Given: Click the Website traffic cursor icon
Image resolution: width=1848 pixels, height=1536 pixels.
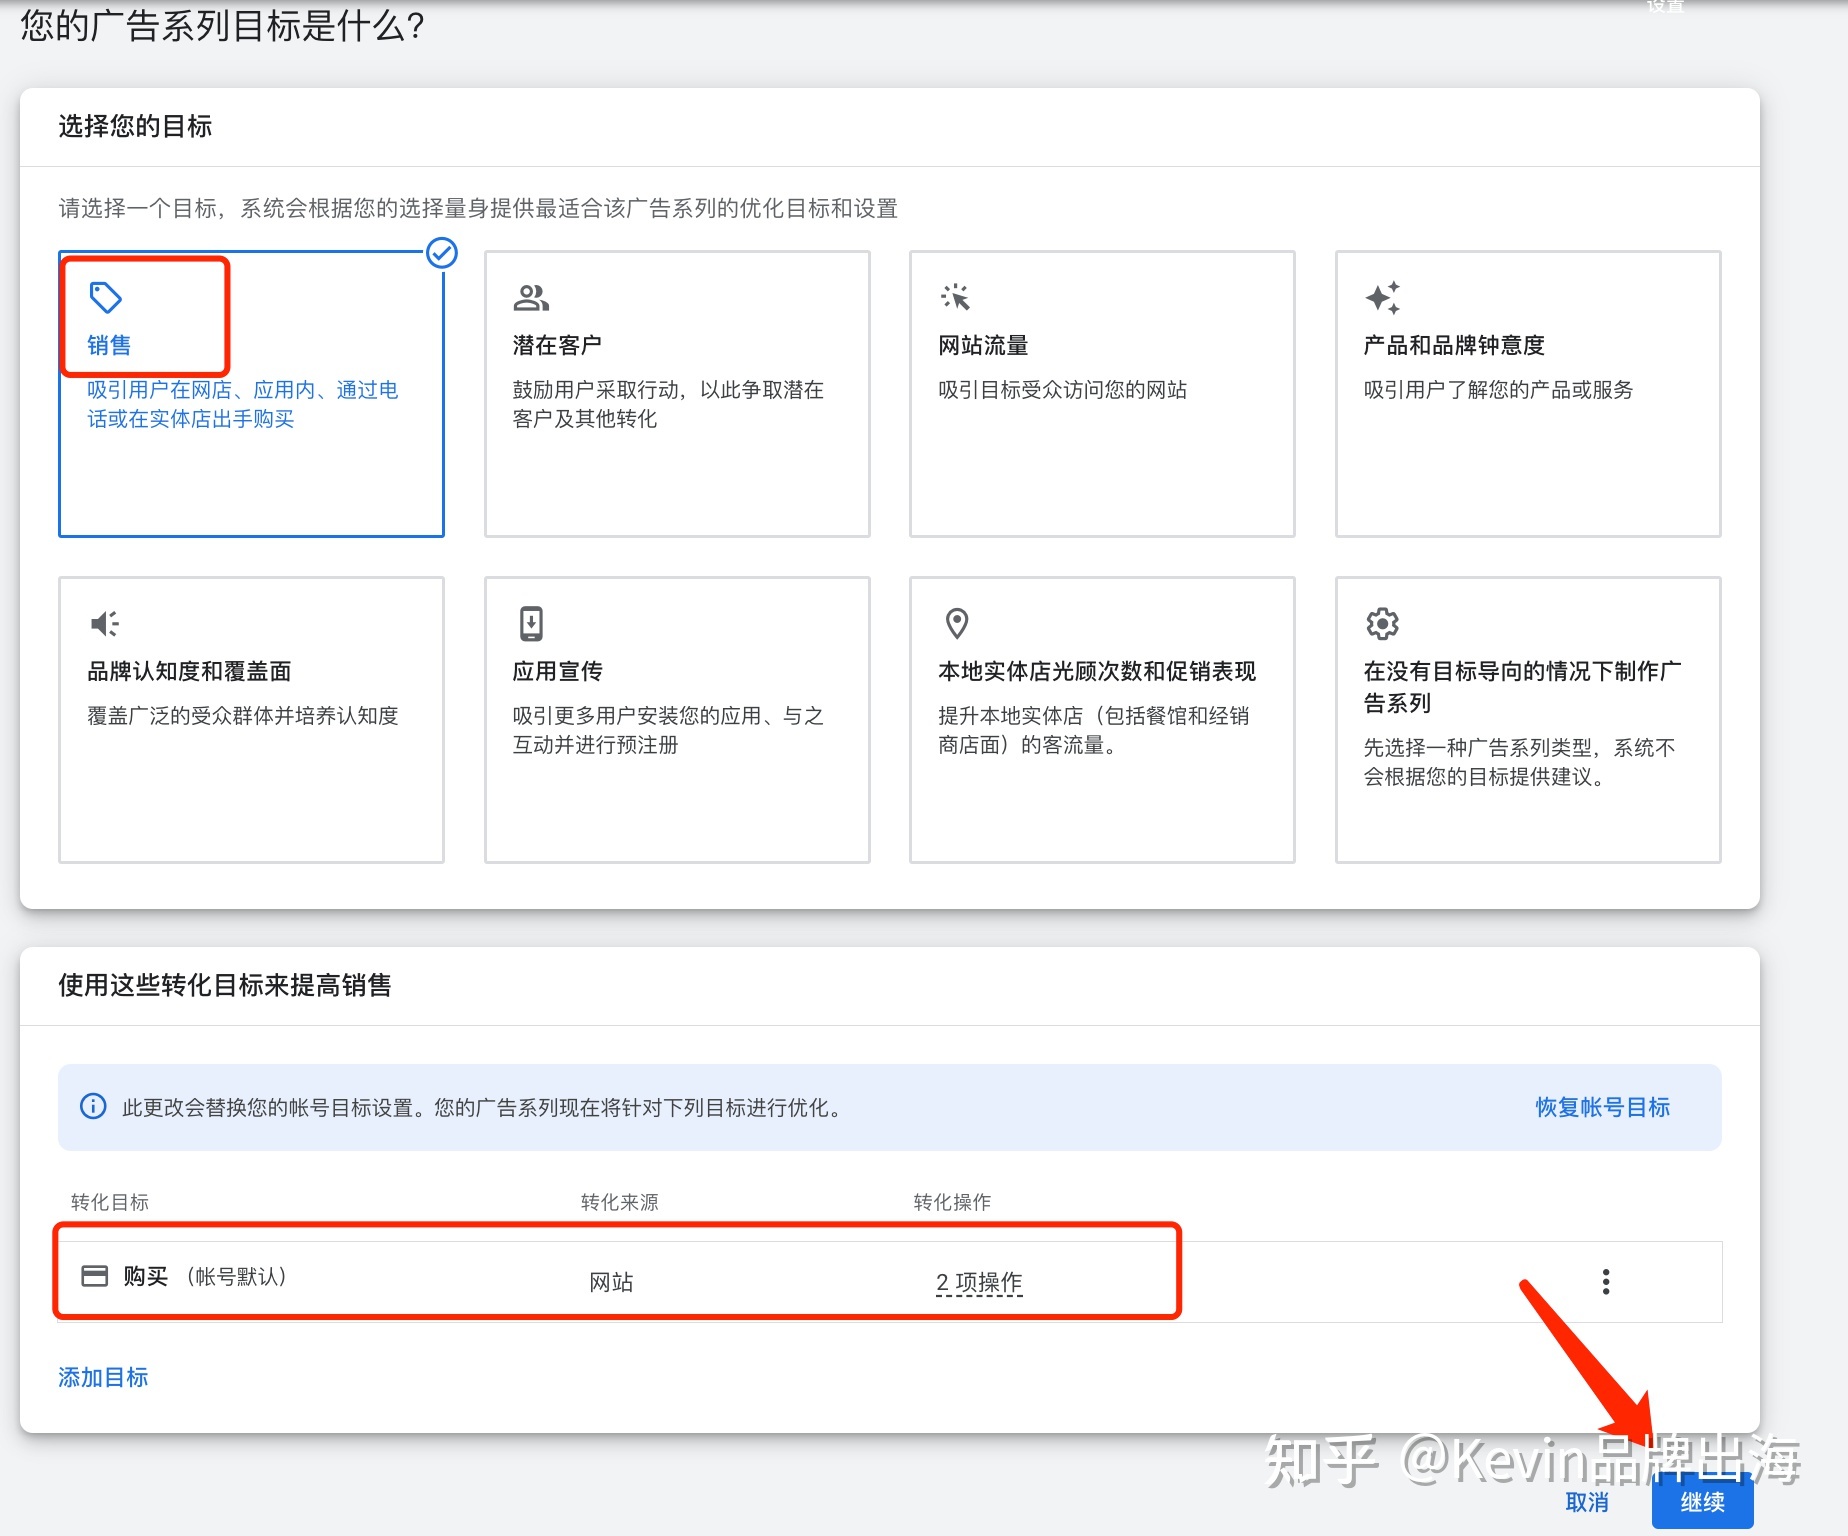Looking at the screenshot, I should (955, 297).
